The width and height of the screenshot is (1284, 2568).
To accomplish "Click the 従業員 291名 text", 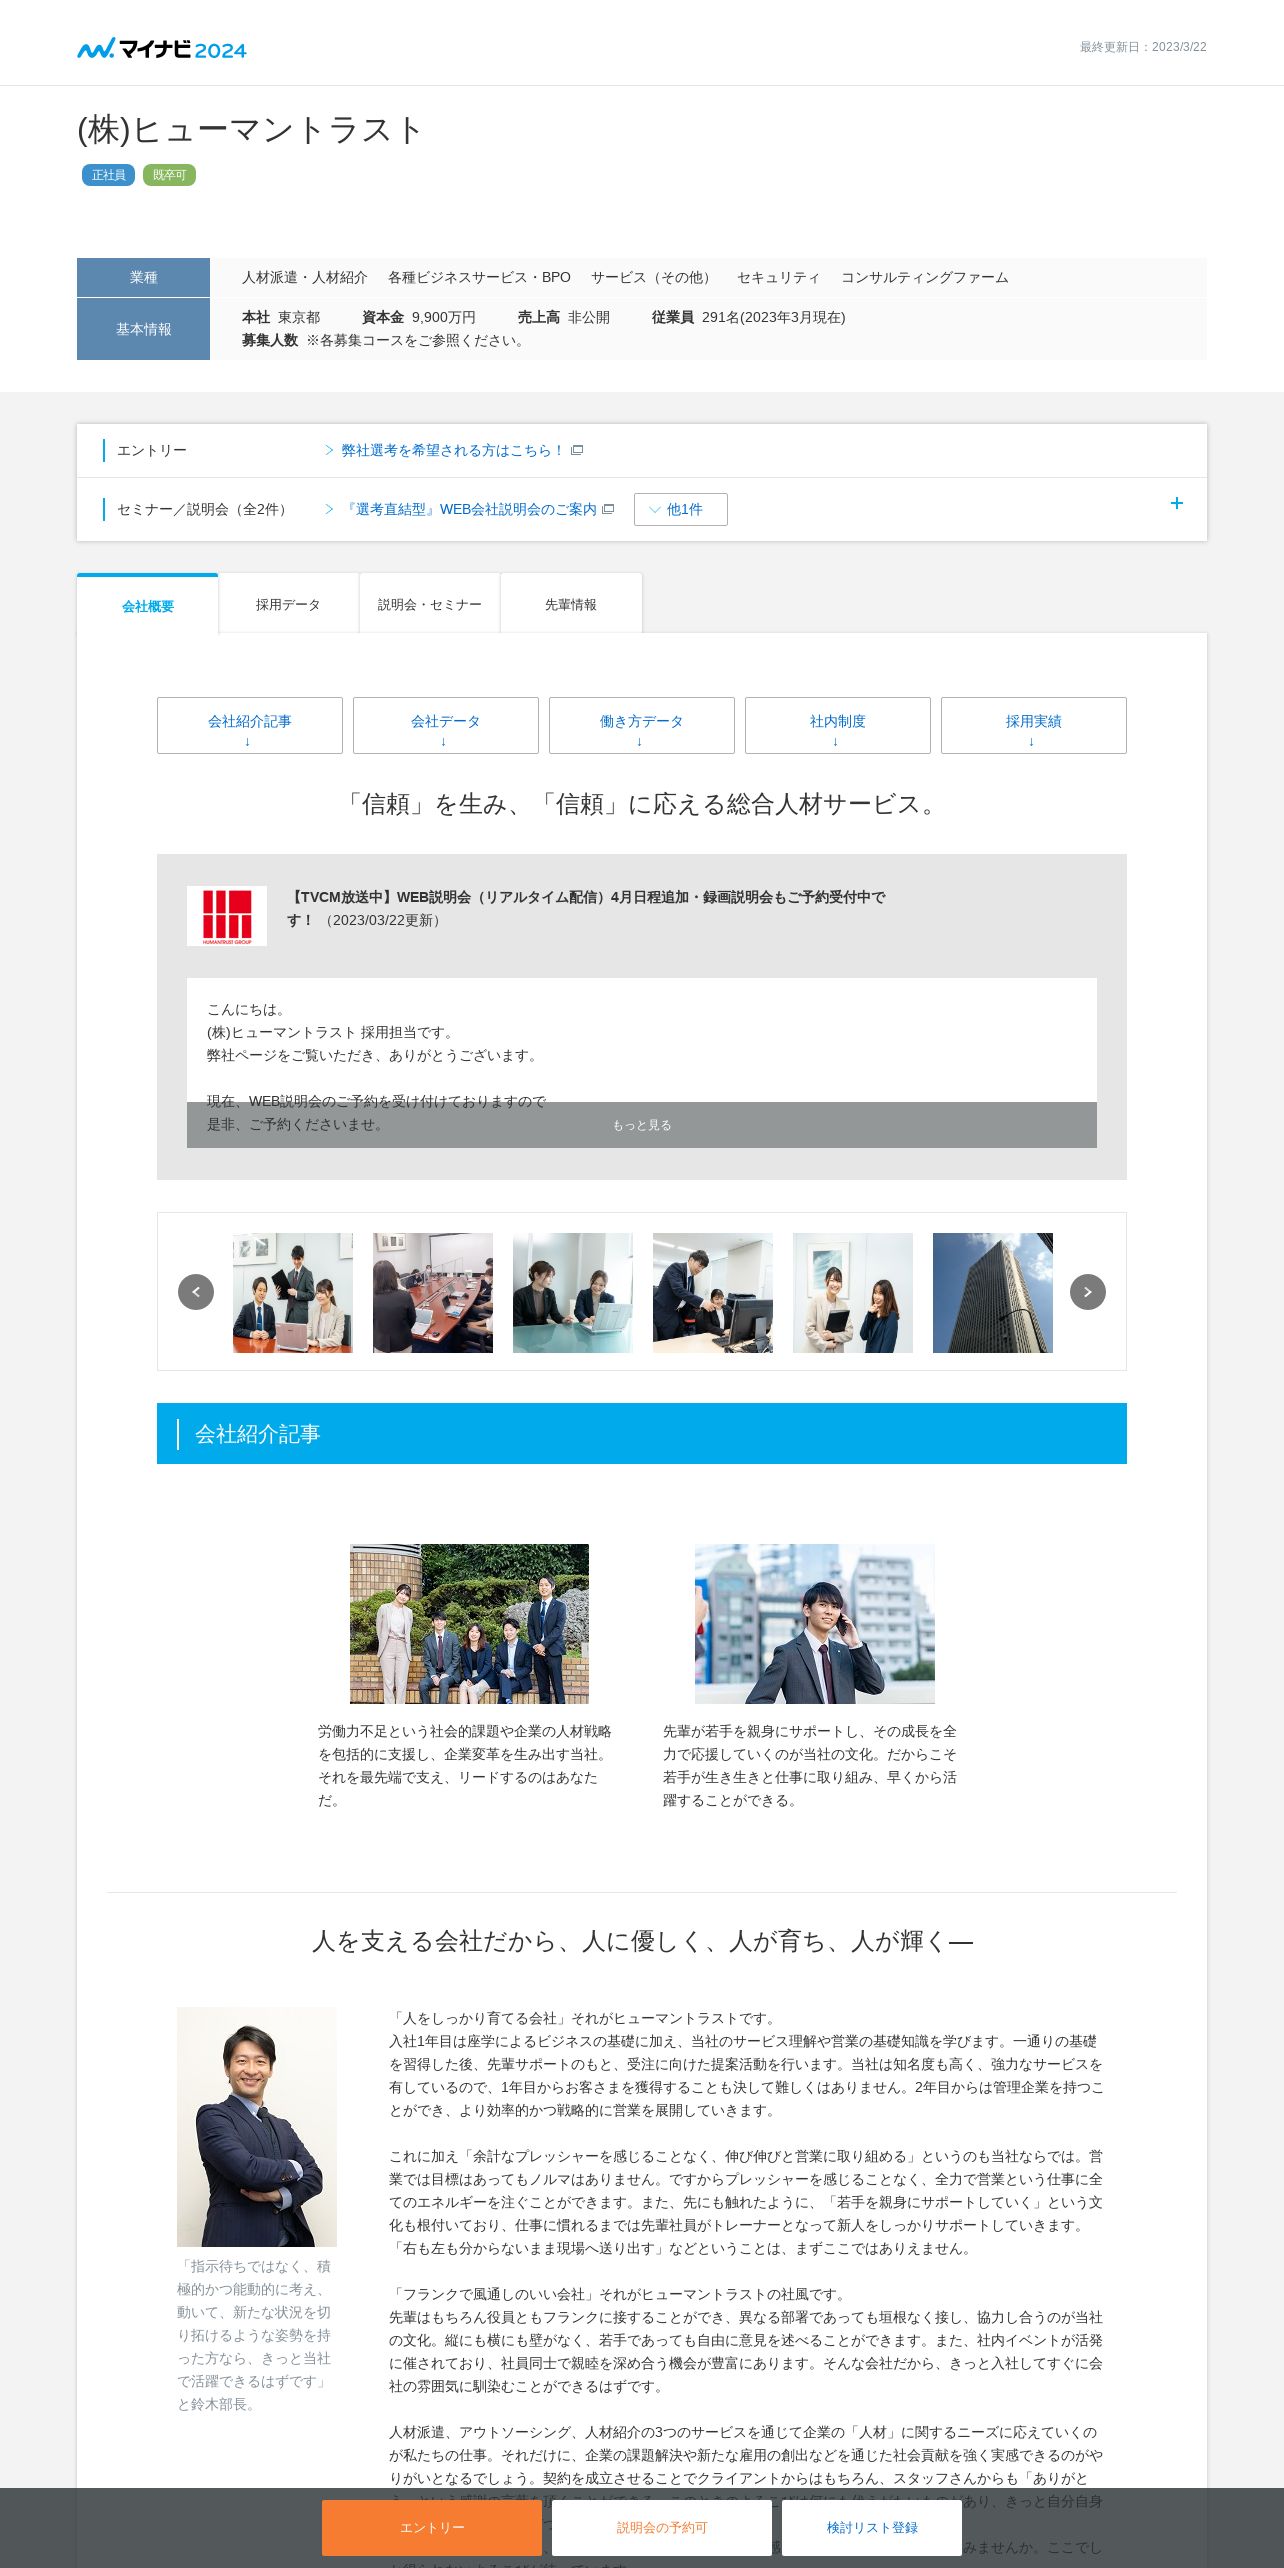I will point(748,317).
